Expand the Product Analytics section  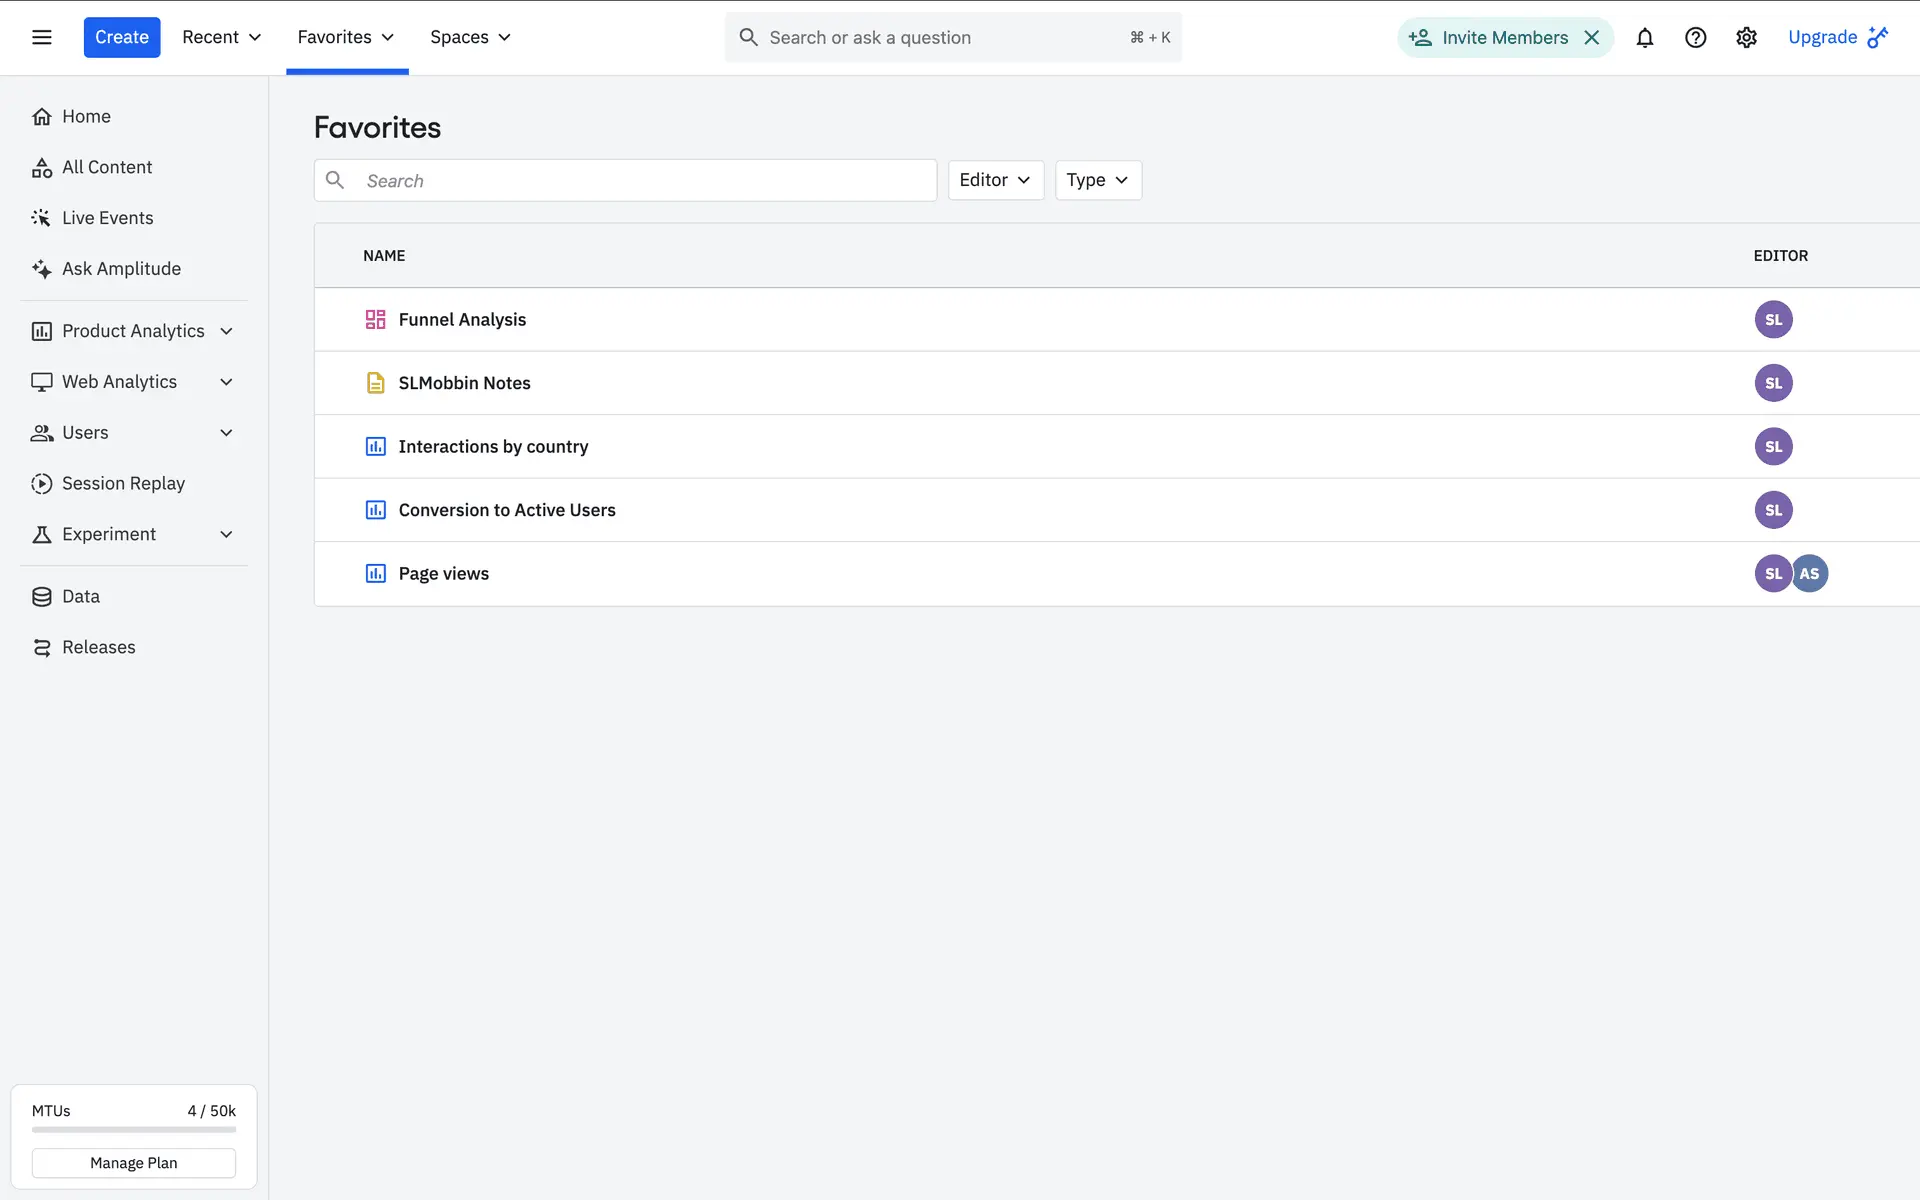pos(226,331)
